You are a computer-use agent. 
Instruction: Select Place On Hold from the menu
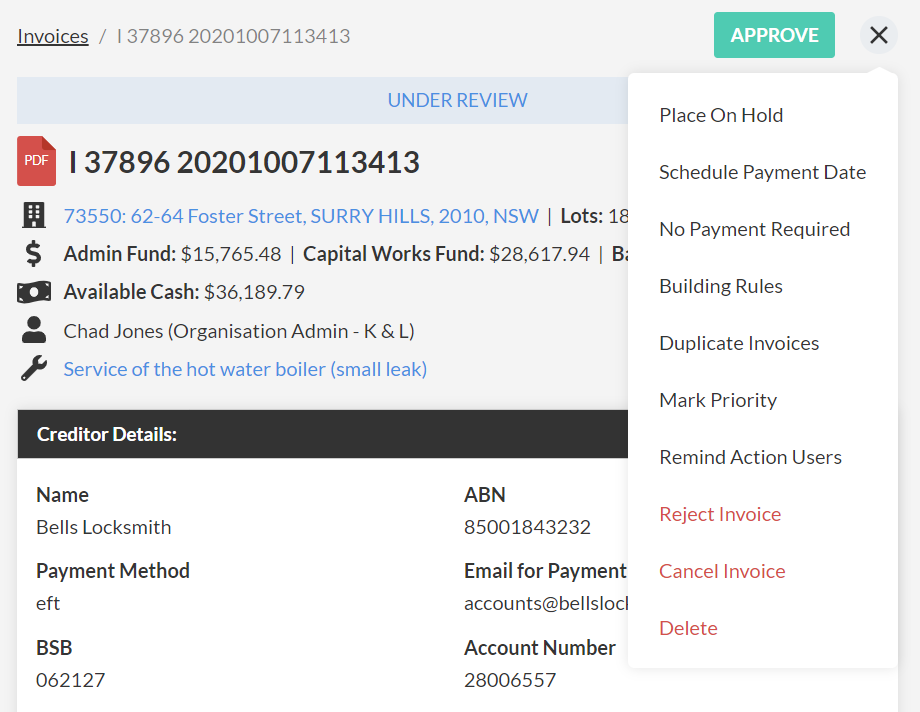(721, 115)
